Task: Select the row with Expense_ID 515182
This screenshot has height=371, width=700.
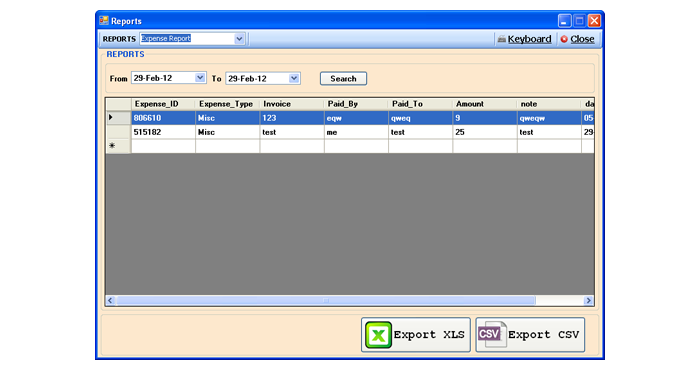Action: click(350, 132)
